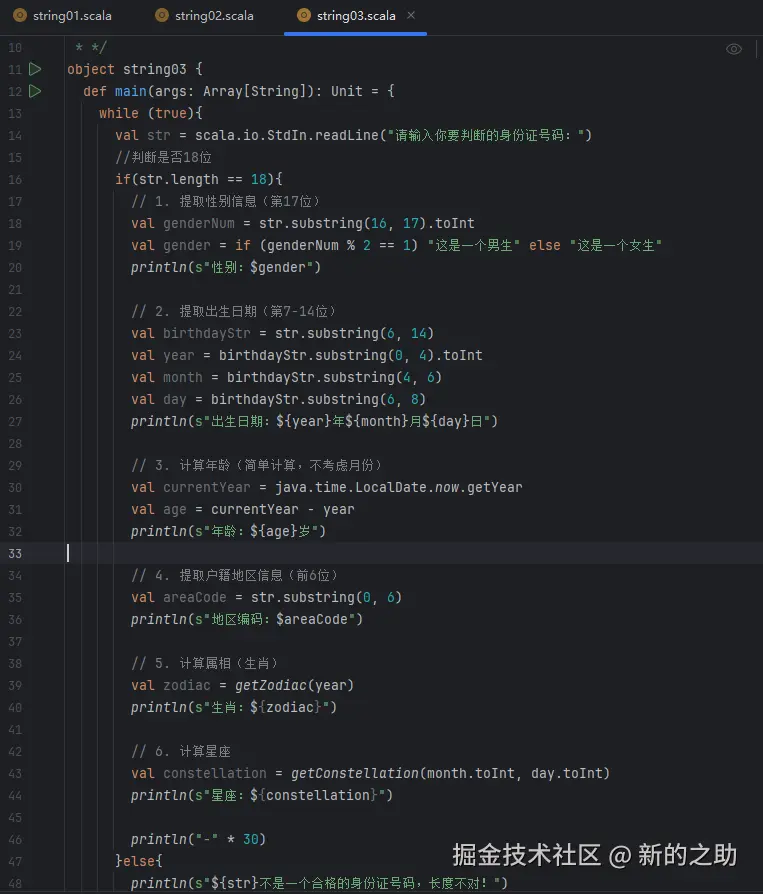This screenshot has height=894, width=763.
Task: Click line number 16 in gutter
Action: pos(15,180)
